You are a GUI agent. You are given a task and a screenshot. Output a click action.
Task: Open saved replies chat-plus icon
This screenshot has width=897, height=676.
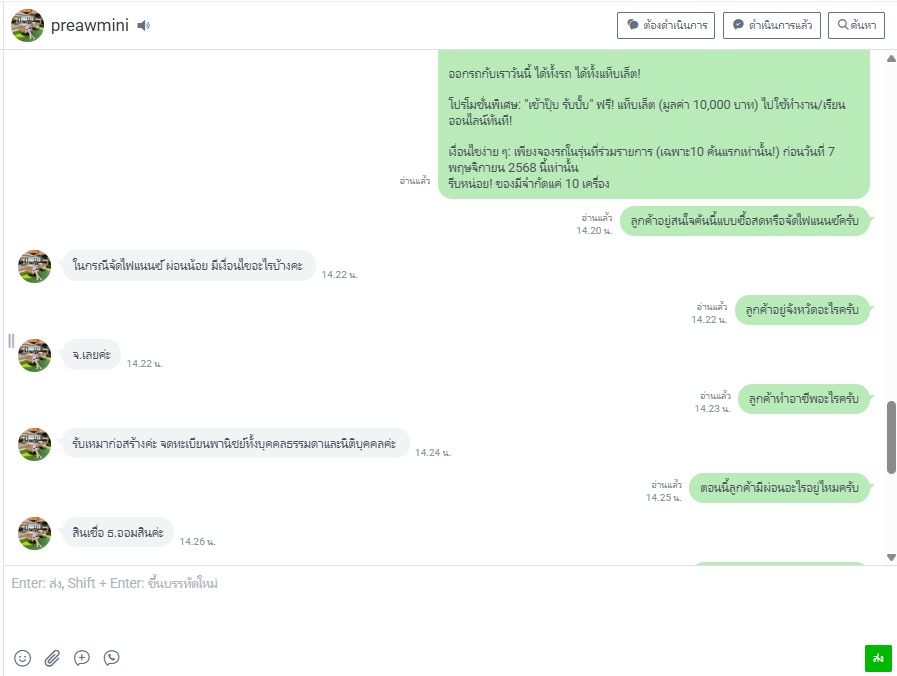(x=82, y=658)
